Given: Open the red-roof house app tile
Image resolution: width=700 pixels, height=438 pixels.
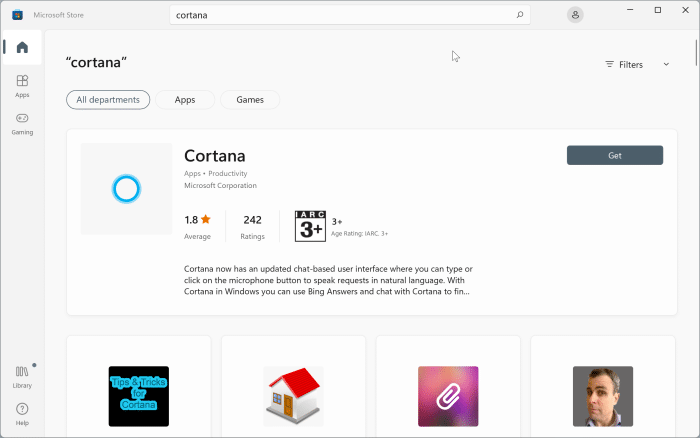Looking at the screenshot, I should coord(293,396).
